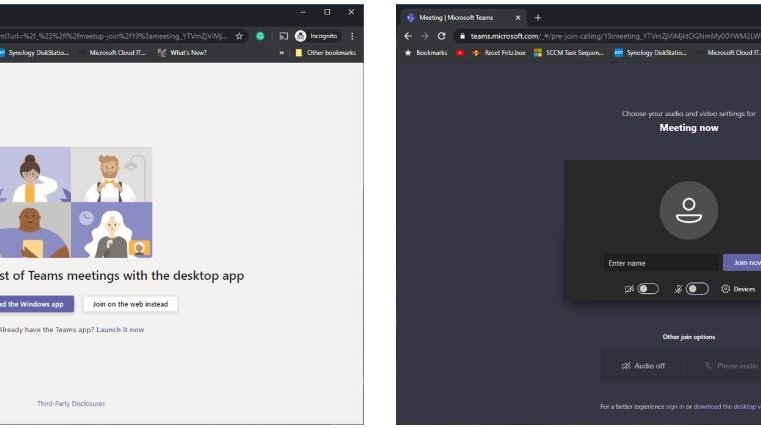Click the teams.microsoft.com address bar

614,36
